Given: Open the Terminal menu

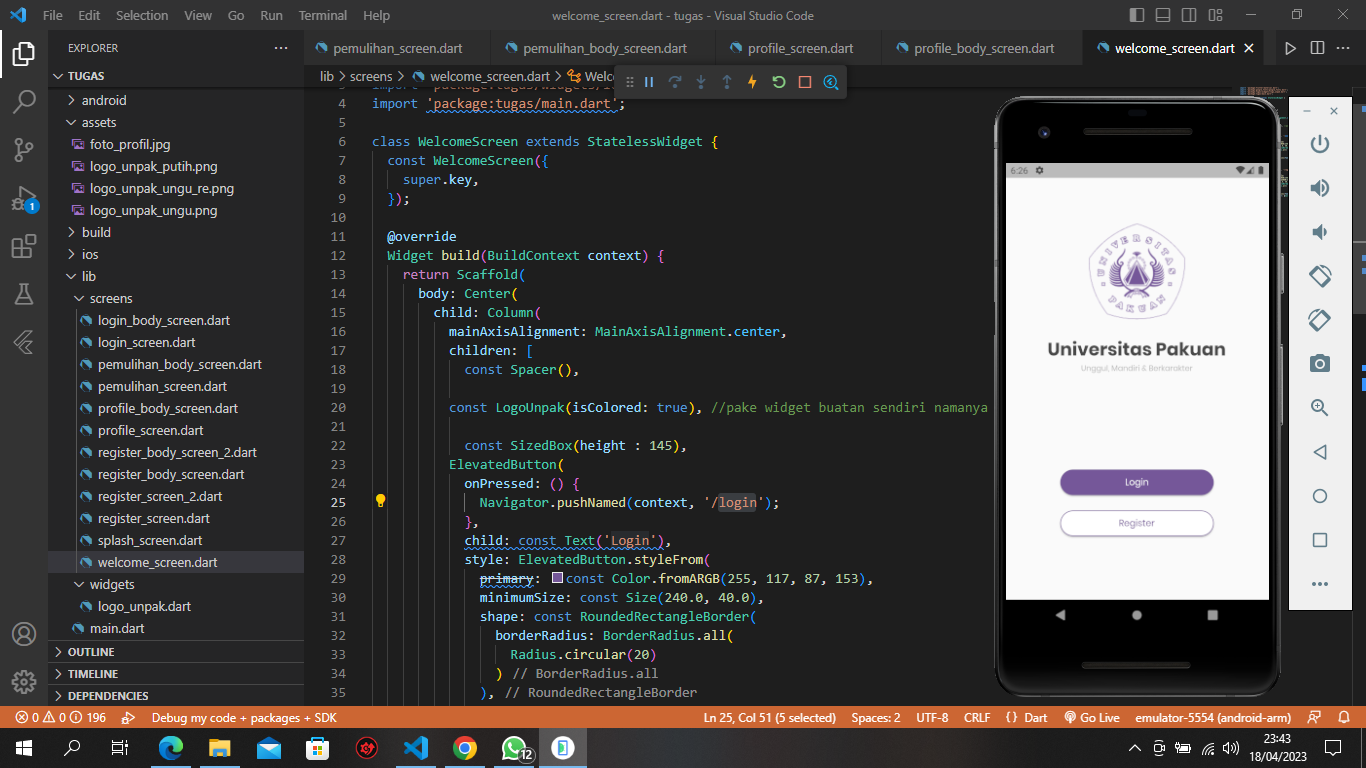Looking at the screenshot, I should [x=322, y=15].
